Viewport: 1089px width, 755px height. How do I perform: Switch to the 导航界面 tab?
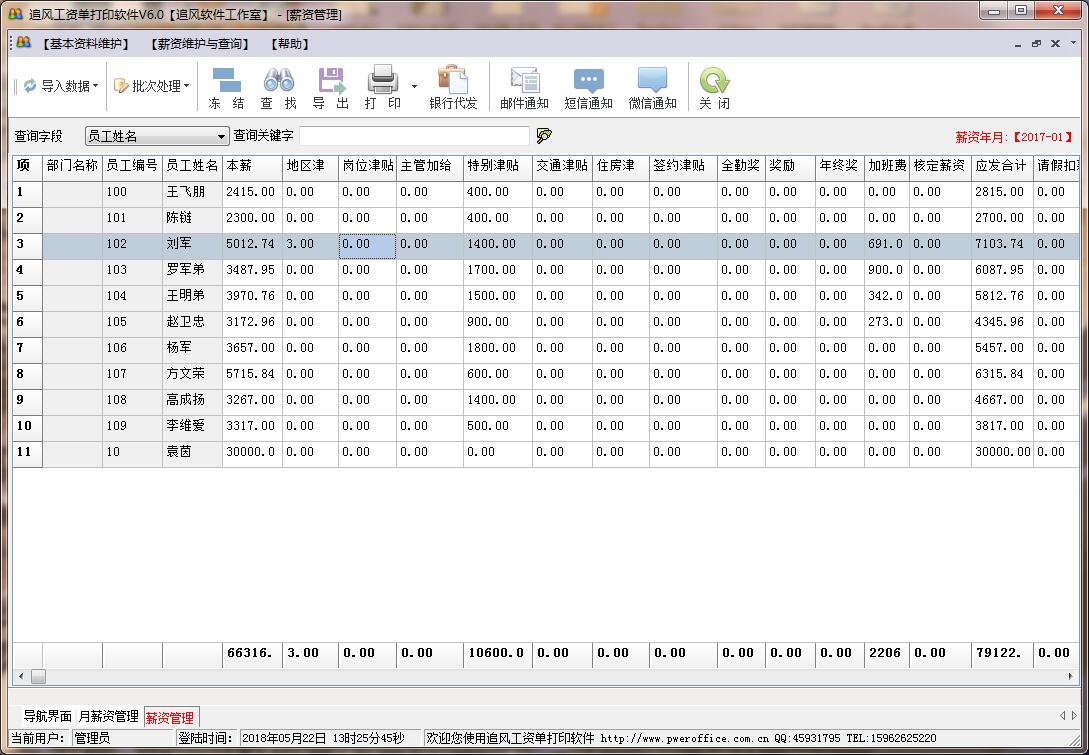coord(47,717)
